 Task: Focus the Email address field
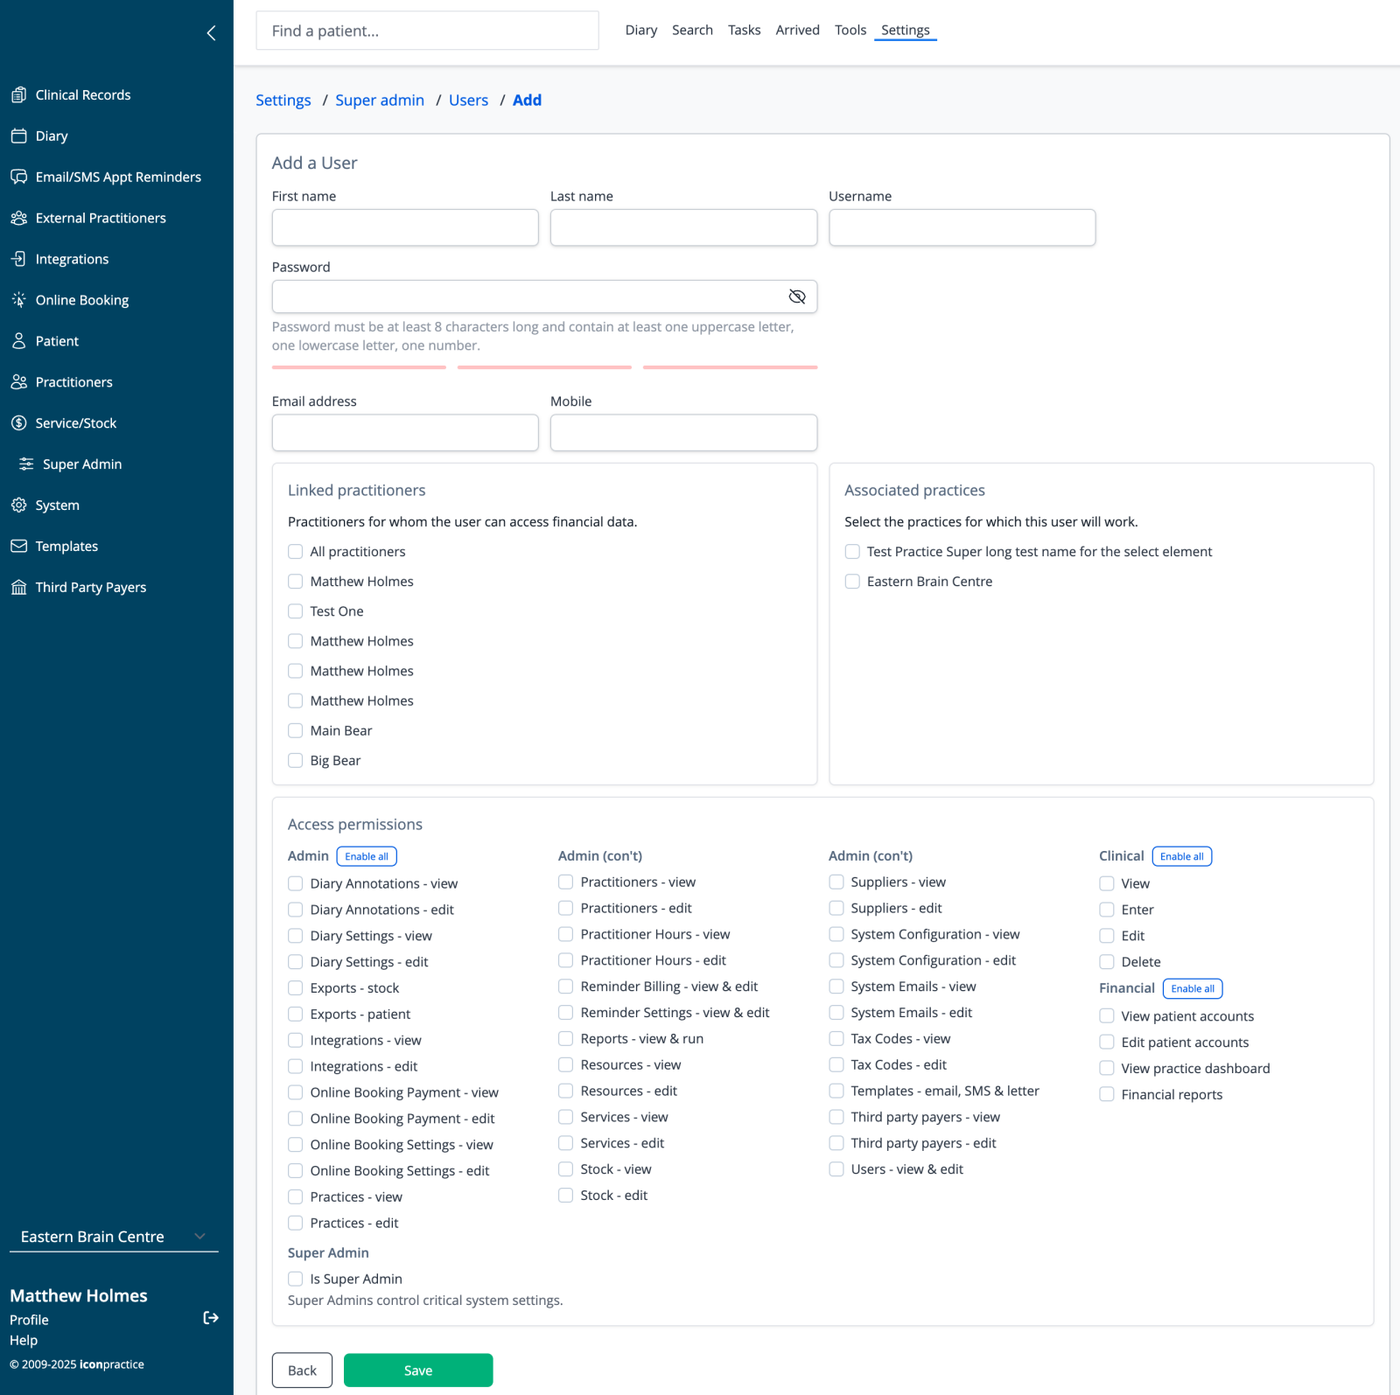tap(405, 433)
